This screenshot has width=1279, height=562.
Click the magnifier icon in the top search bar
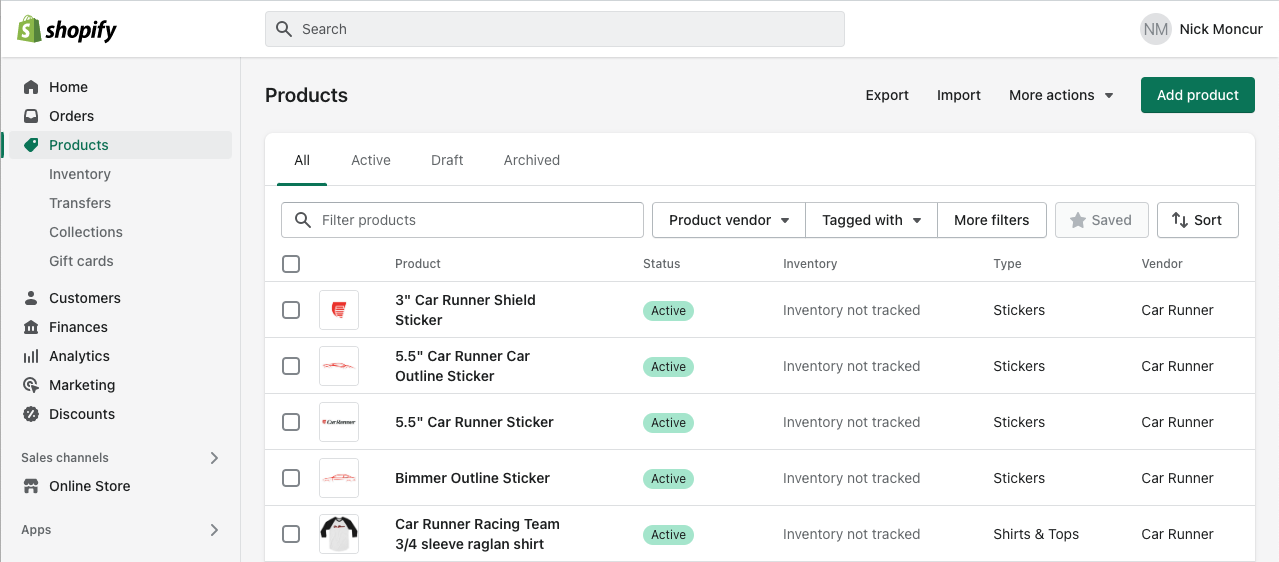coord(284,29)
